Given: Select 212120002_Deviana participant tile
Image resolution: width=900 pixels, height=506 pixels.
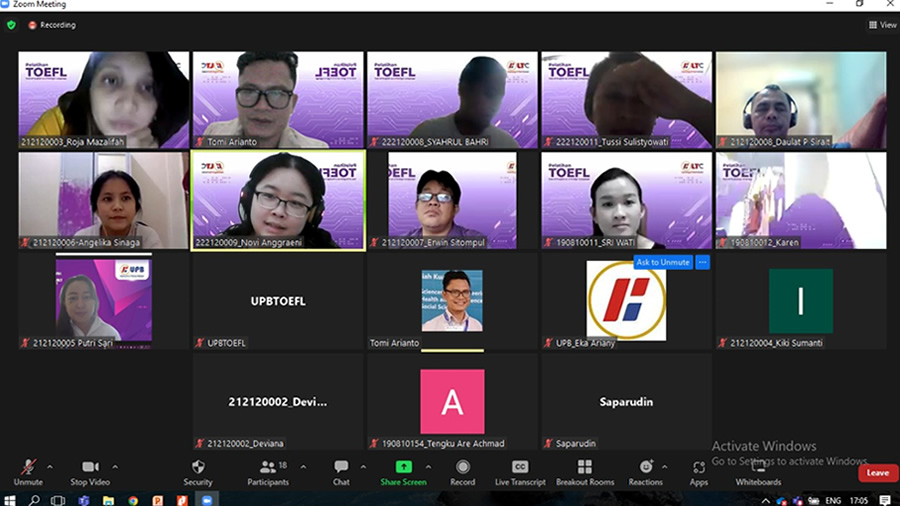Looking at the screenshot, I should [x=278, y=402].
